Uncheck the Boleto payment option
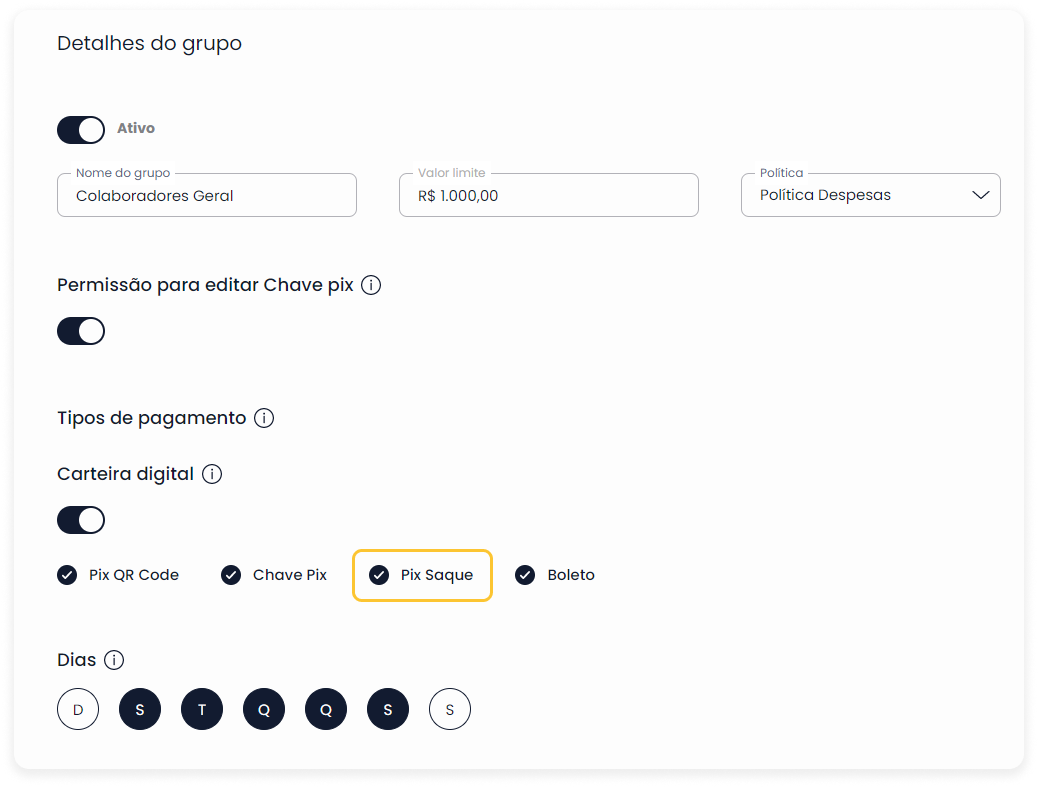Screen dimensions: 1038x787 point(525,575)
